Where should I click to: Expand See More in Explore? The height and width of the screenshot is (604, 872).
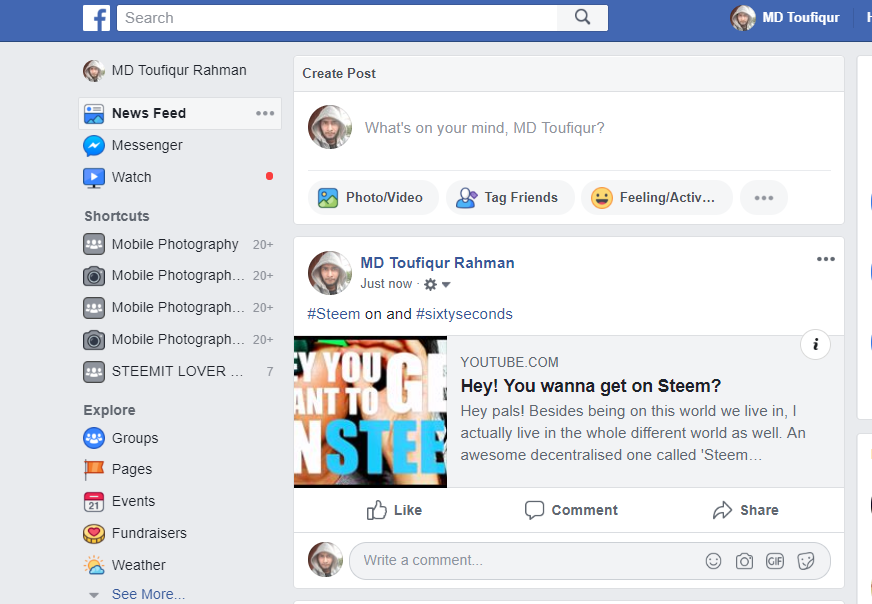[148, 595]
